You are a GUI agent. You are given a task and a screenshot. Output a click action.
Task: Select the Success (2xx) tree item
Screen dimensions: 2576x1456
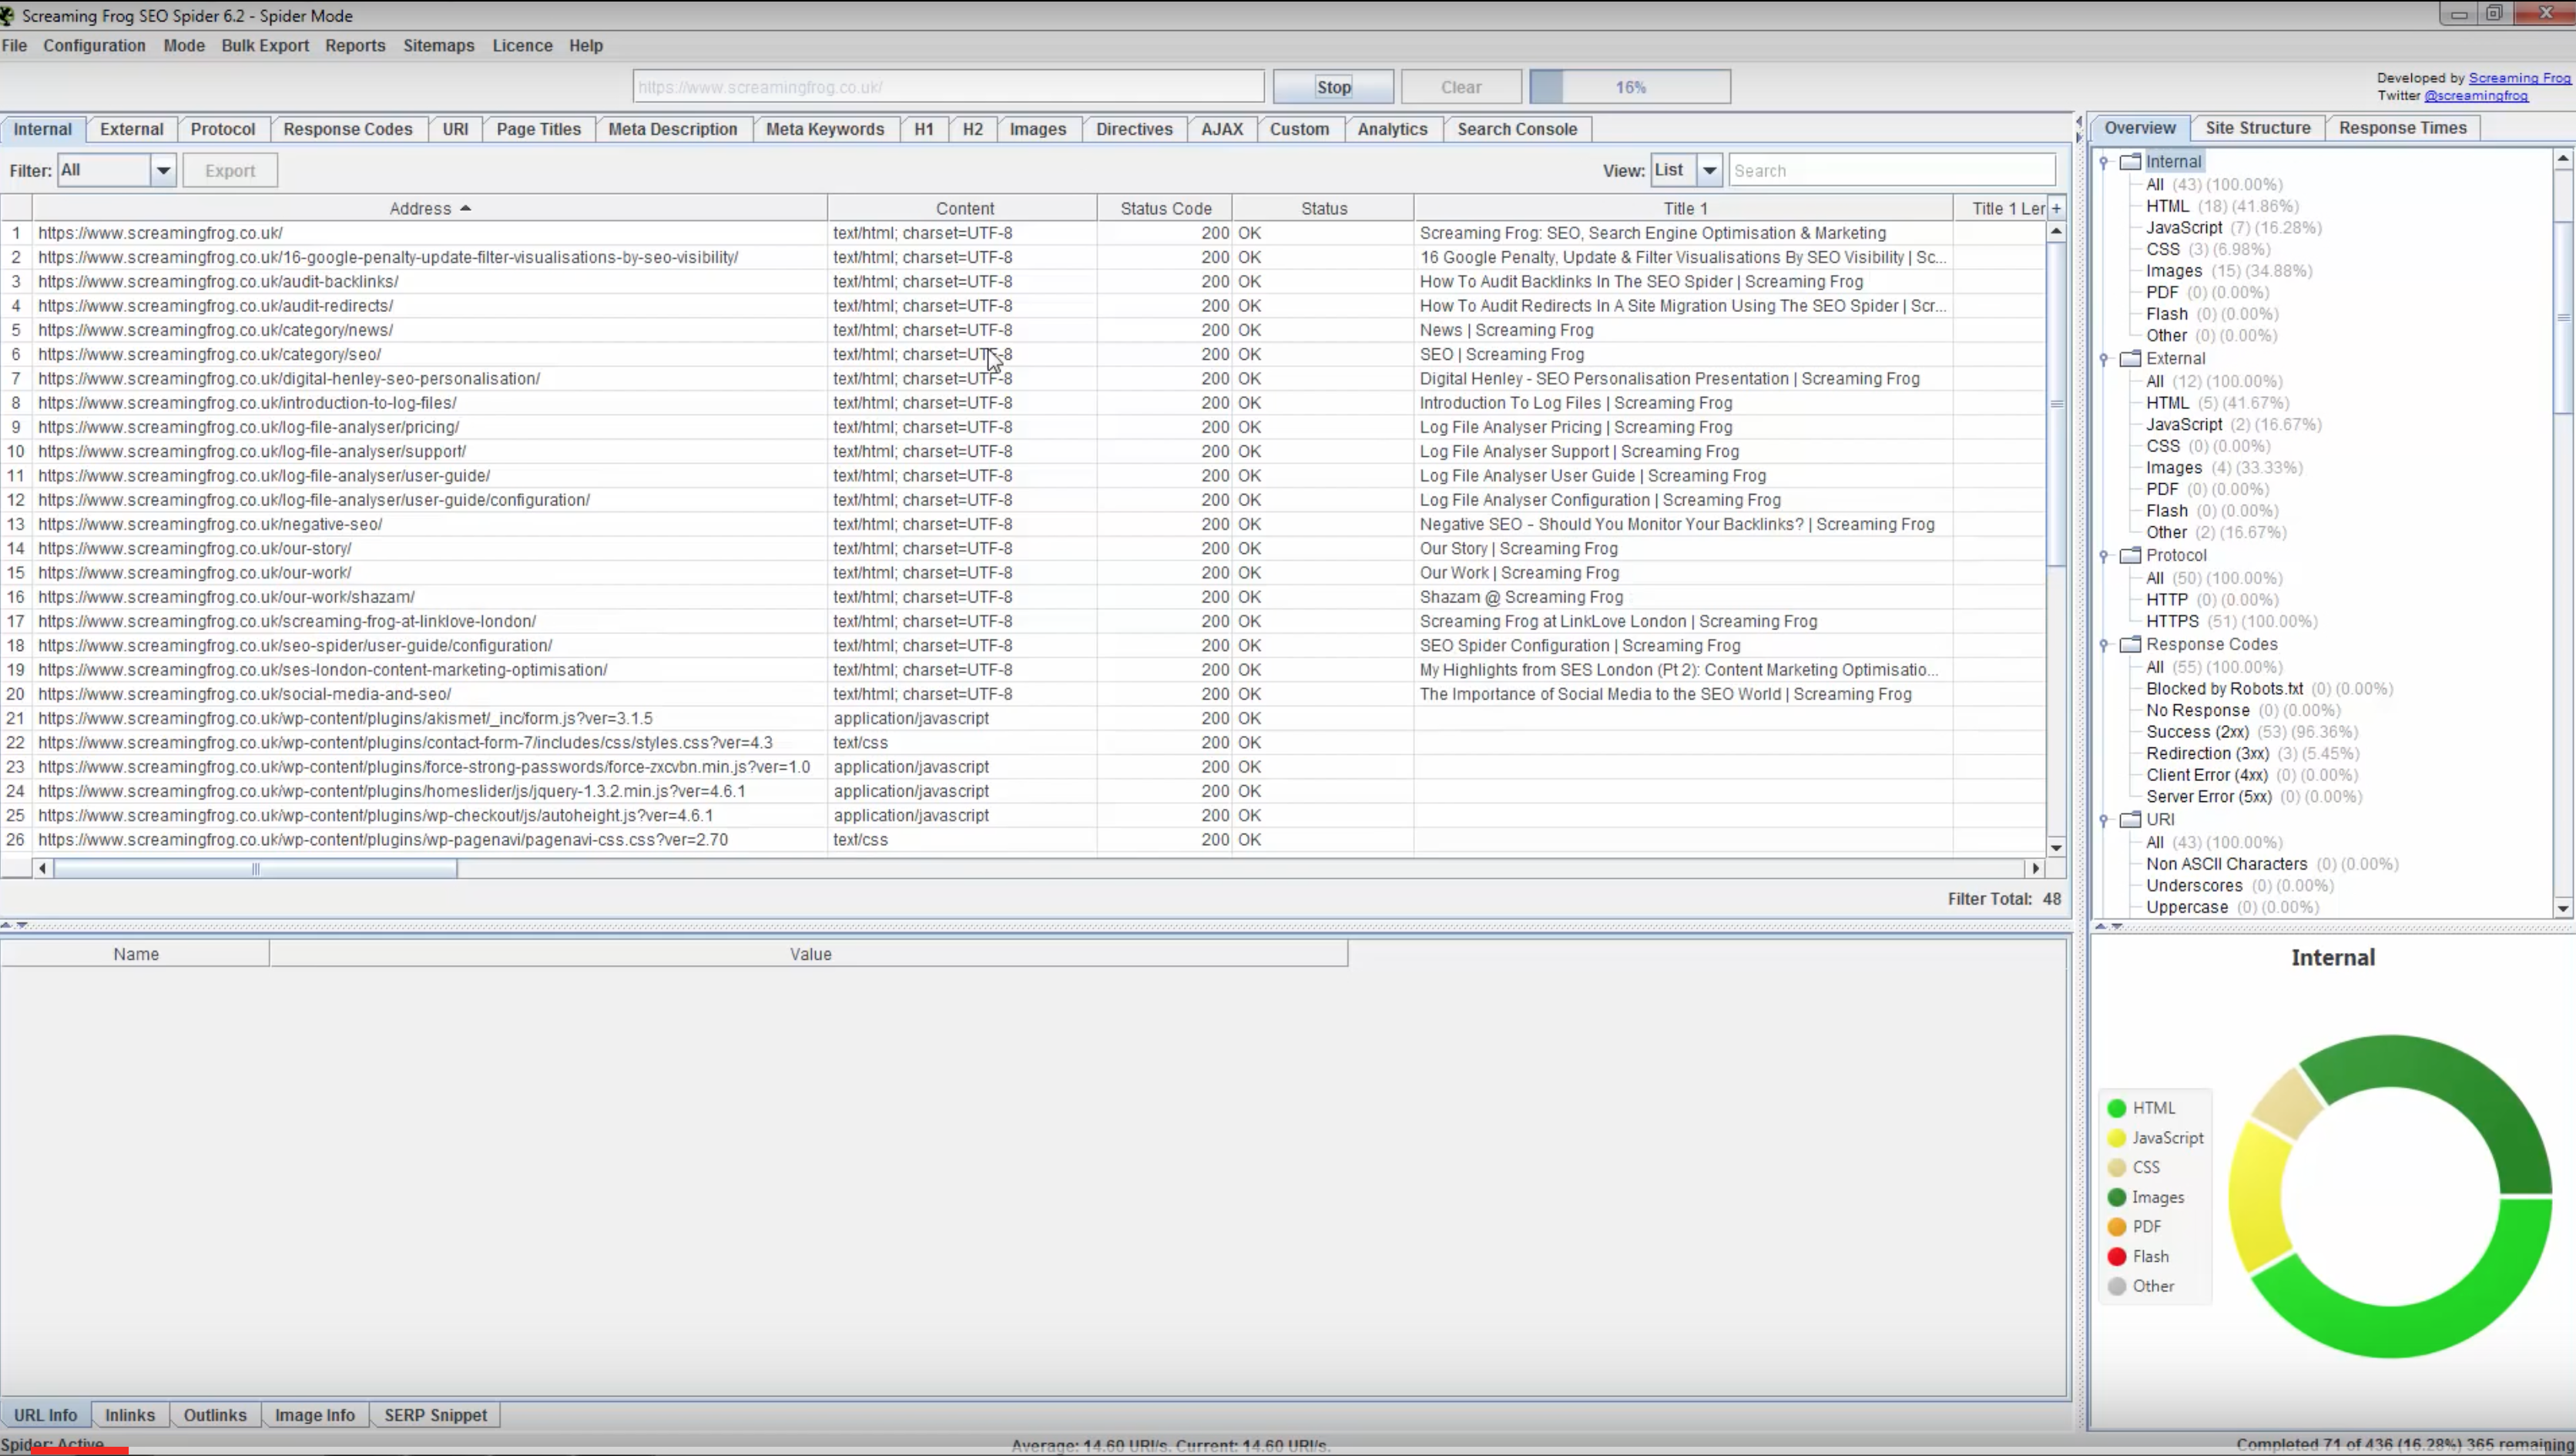pos(2197,732)
